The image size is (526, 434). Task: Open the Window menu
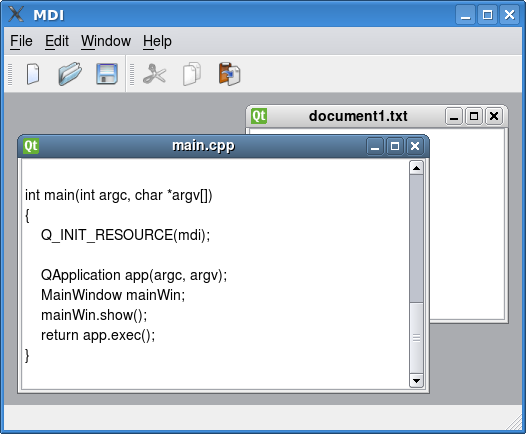pos(106,41)
